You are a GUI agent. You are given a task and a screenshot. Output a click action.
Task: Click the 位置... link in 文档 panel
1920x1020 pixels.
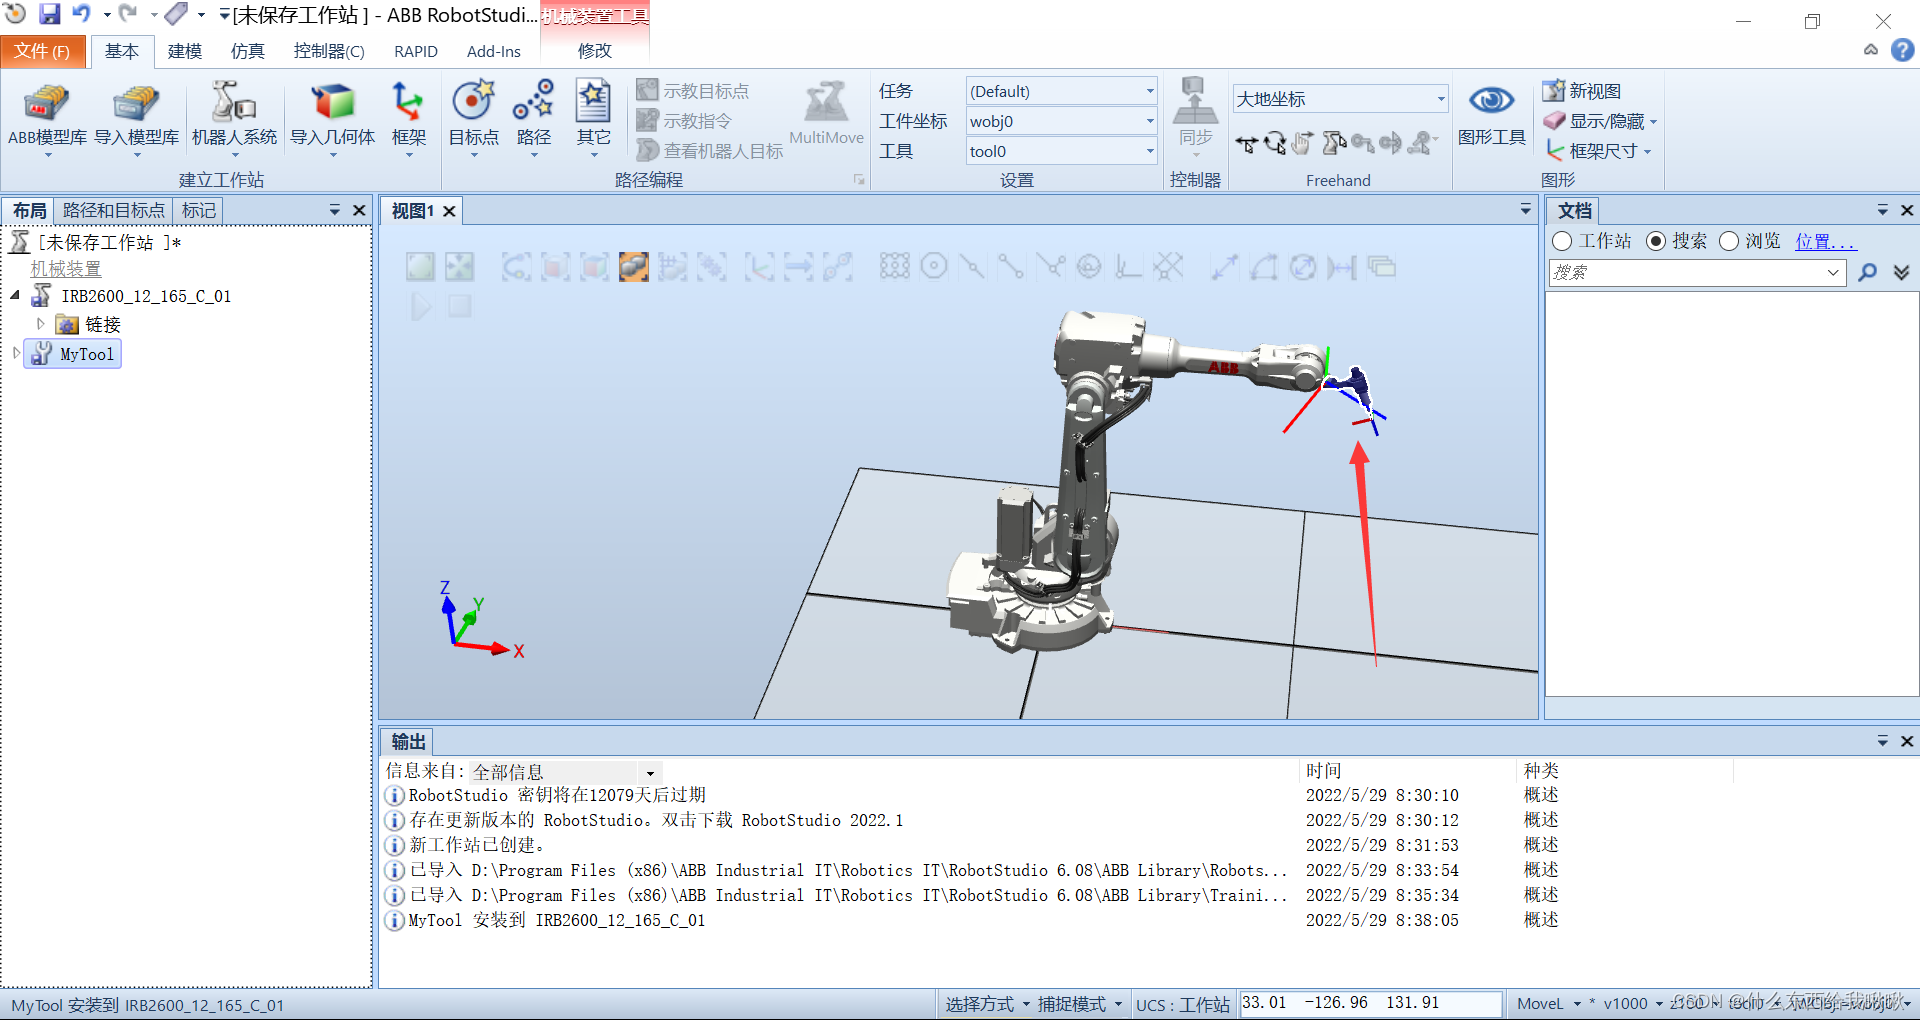[x=1825, y=241]
